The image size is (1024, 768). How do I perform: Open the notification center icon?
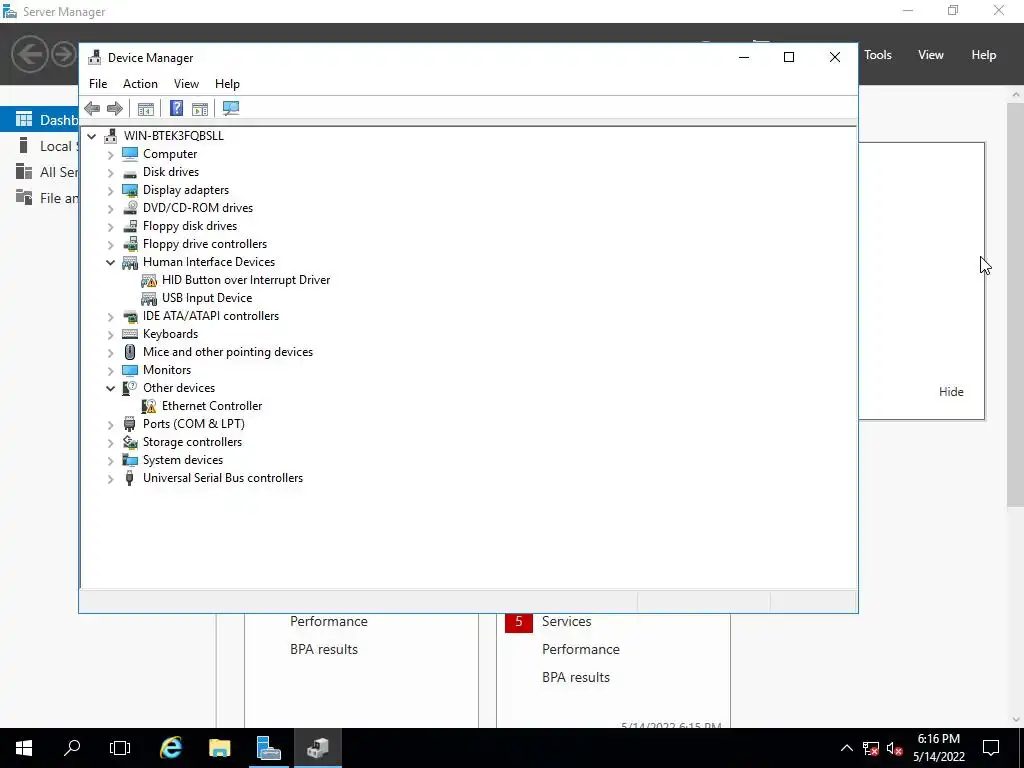[991, 748]
